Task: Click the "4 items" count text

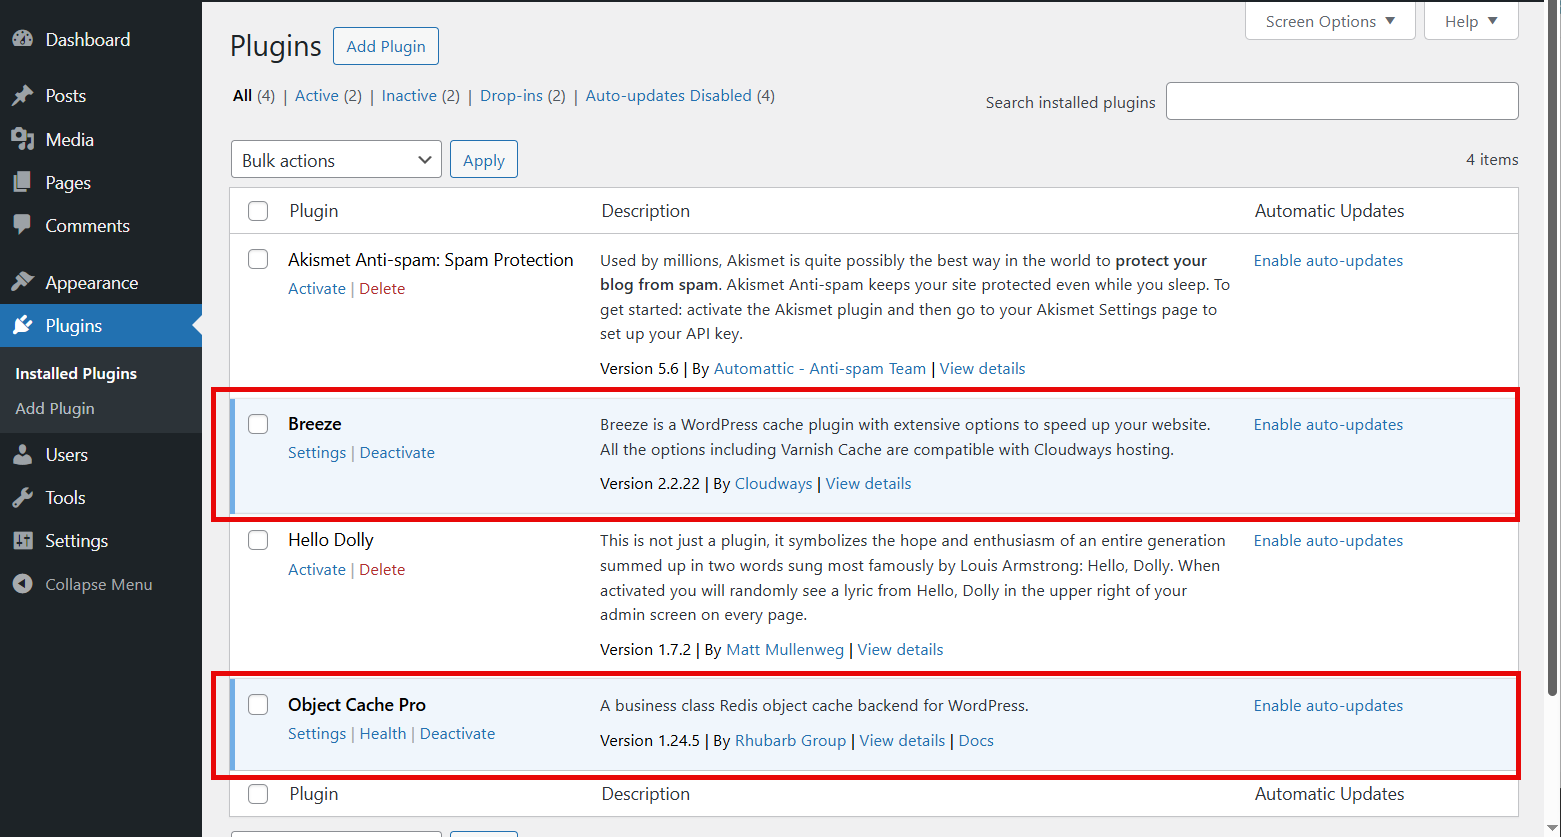Action: (1492, 160)
